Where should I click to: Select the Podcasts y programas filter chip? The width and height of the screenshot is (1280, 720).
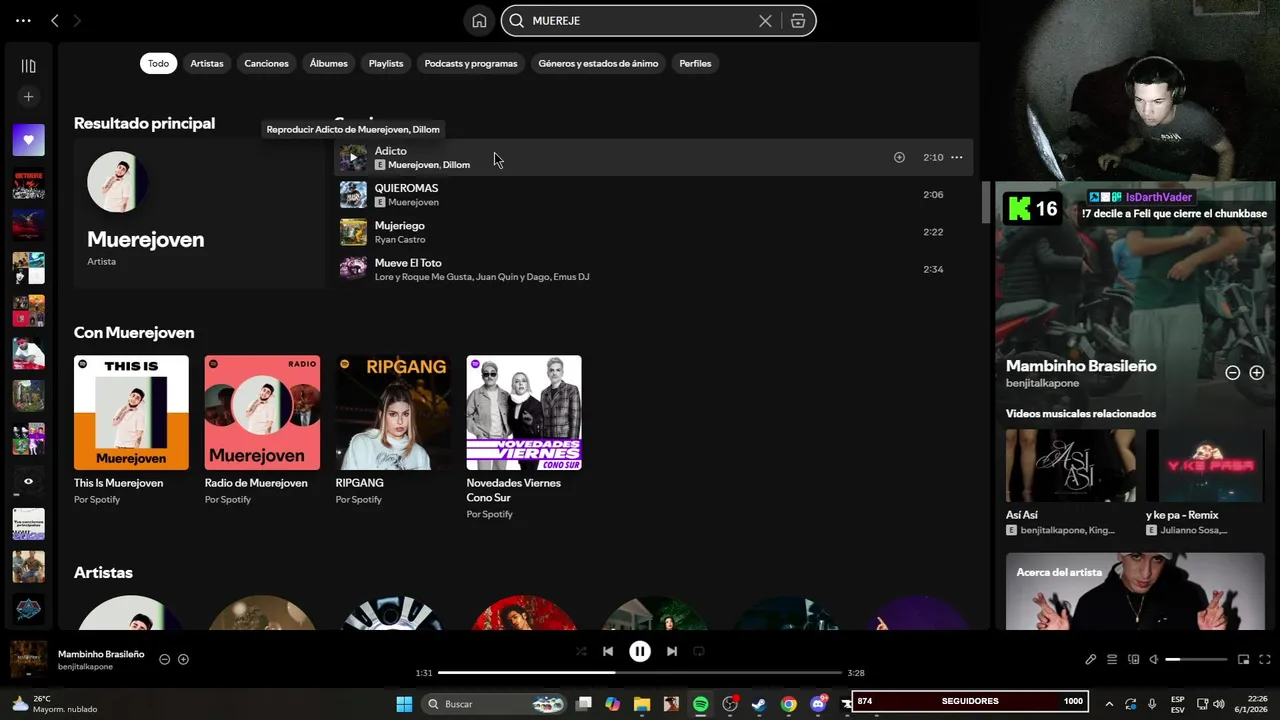(x=471, y=63)
